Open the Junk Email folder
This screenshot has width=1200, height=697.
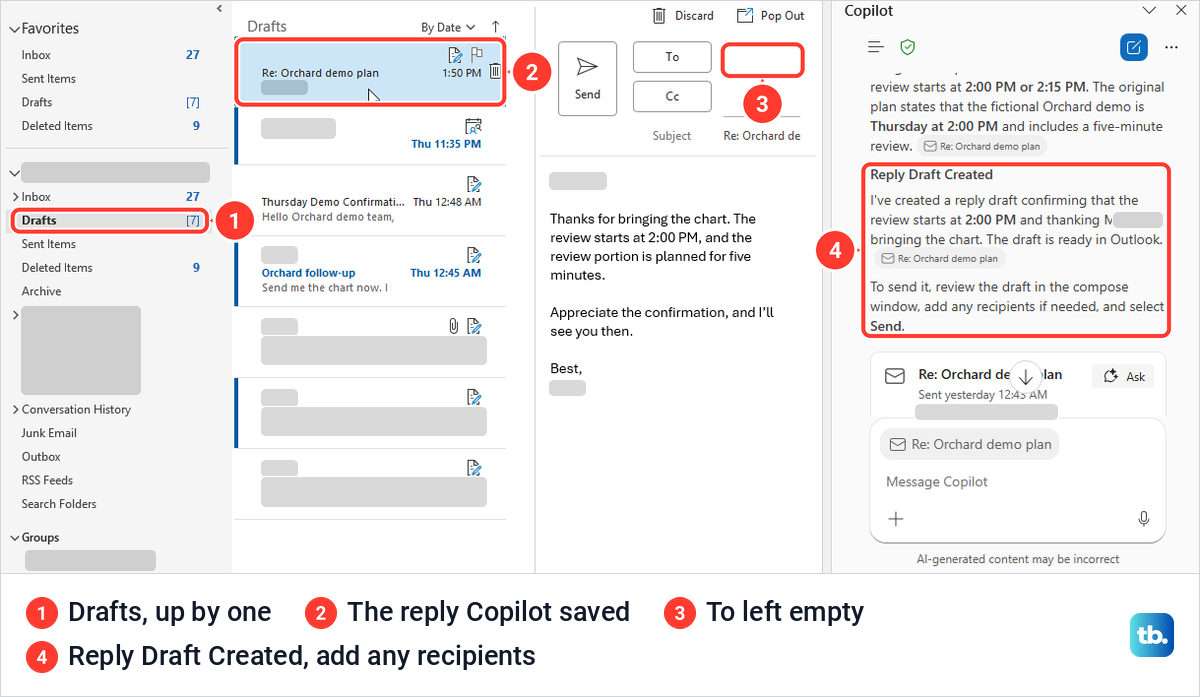pos(49,433)
